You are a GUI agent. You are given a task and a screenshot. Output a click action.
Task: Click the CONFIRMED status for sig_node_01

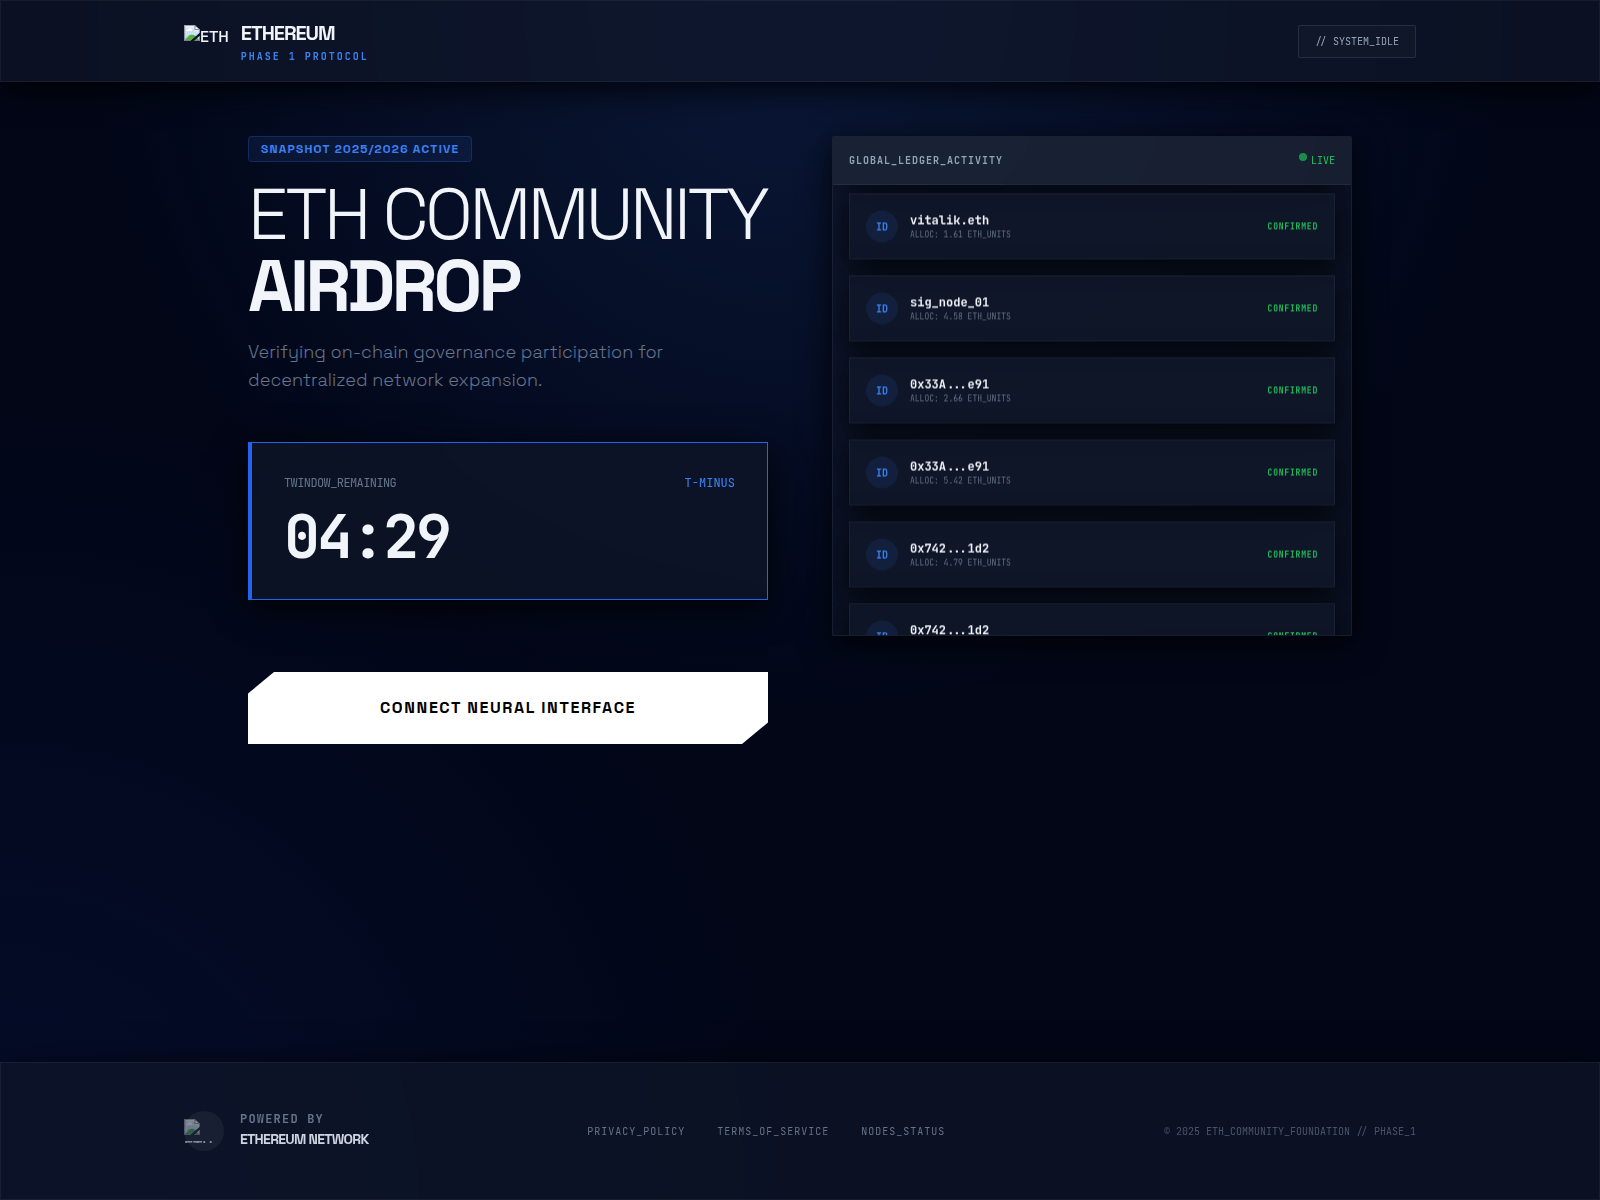pos(1292,308)
